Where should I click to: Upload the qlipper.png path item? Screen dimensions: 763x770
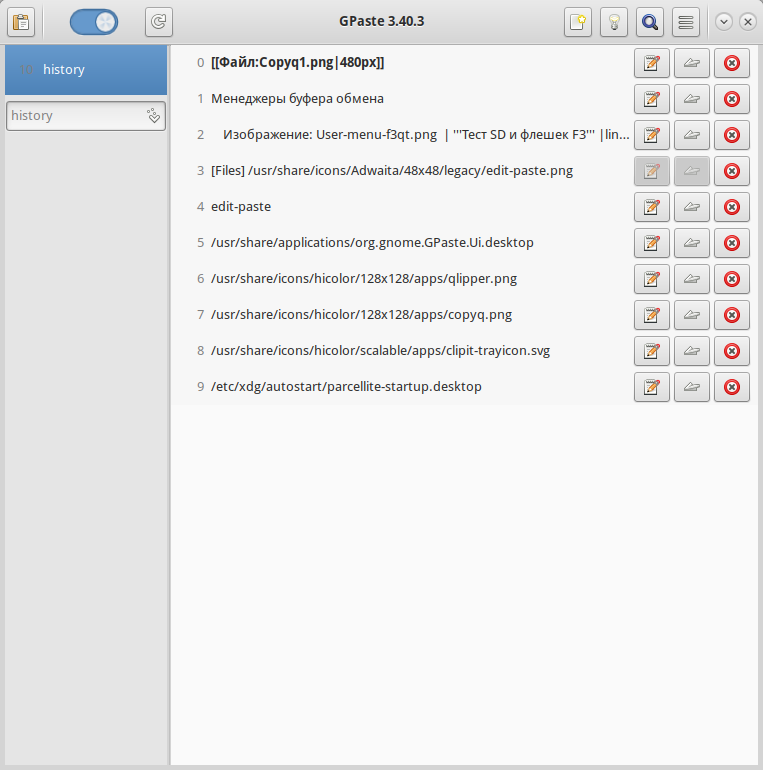692,279
